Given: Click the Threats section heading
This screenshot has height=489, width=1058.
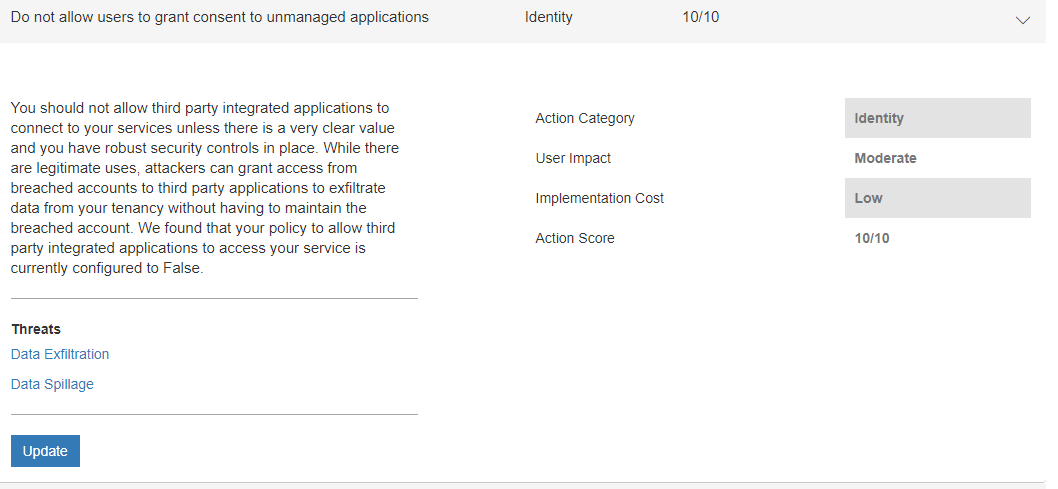Looking at the screenshot, I should 36,329.
